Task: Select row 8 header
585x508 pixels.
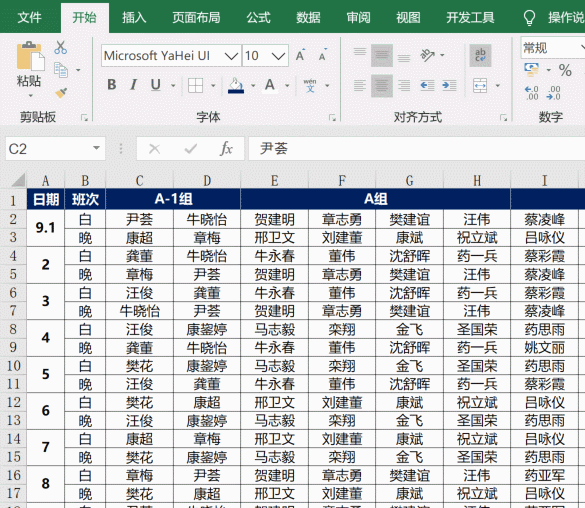Action: tap(13, 329)
